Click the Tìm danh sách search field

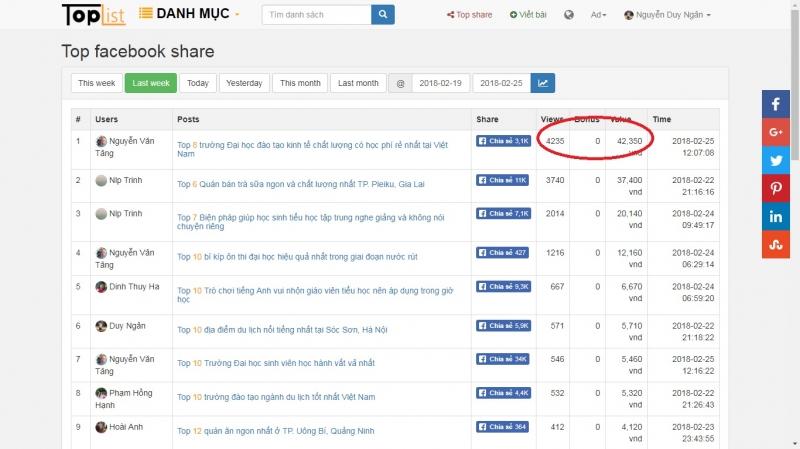(x=316, y=15)
